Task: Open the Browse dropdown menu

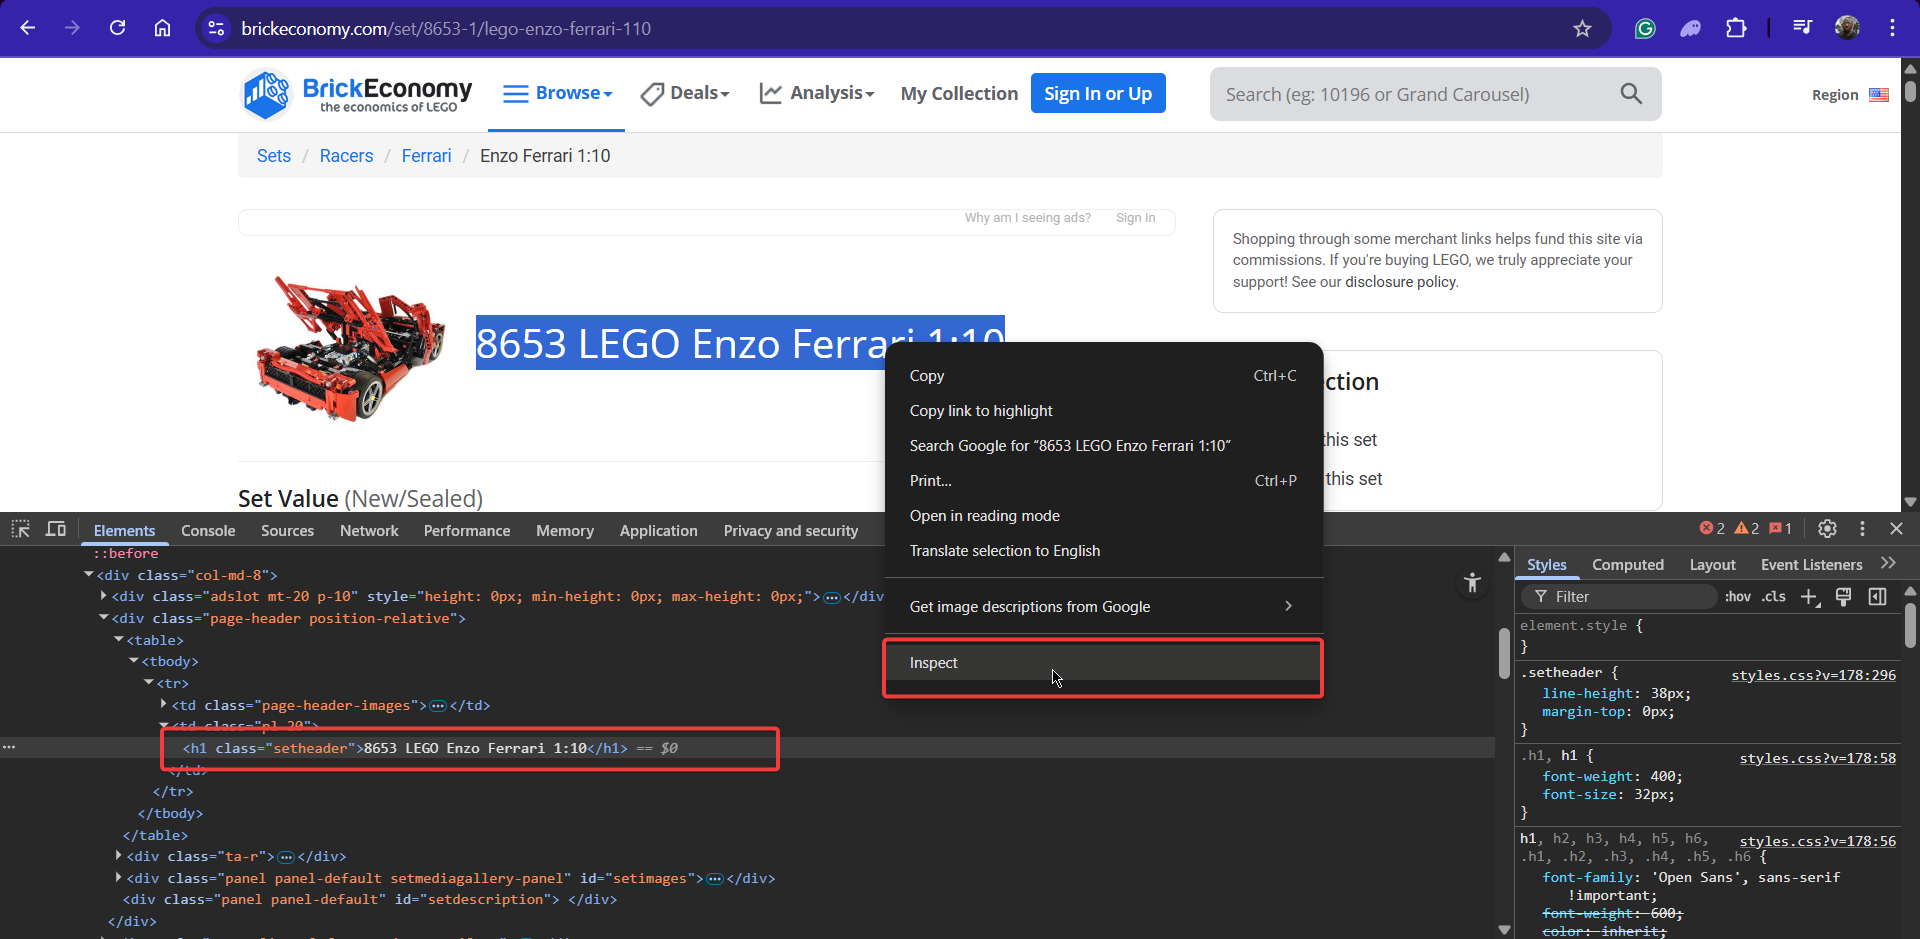Action: pos(557,93)
